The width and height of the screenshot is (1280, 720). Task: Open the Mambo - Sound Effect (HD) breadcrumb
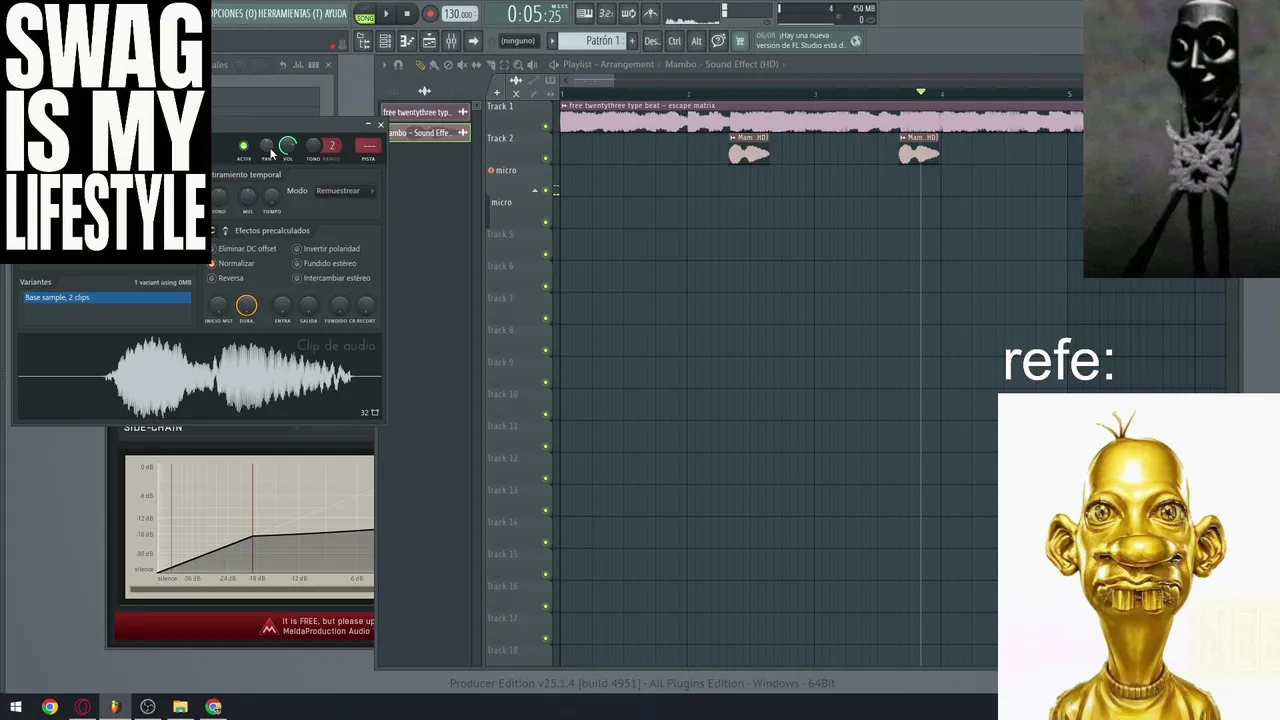coord(721,65)
